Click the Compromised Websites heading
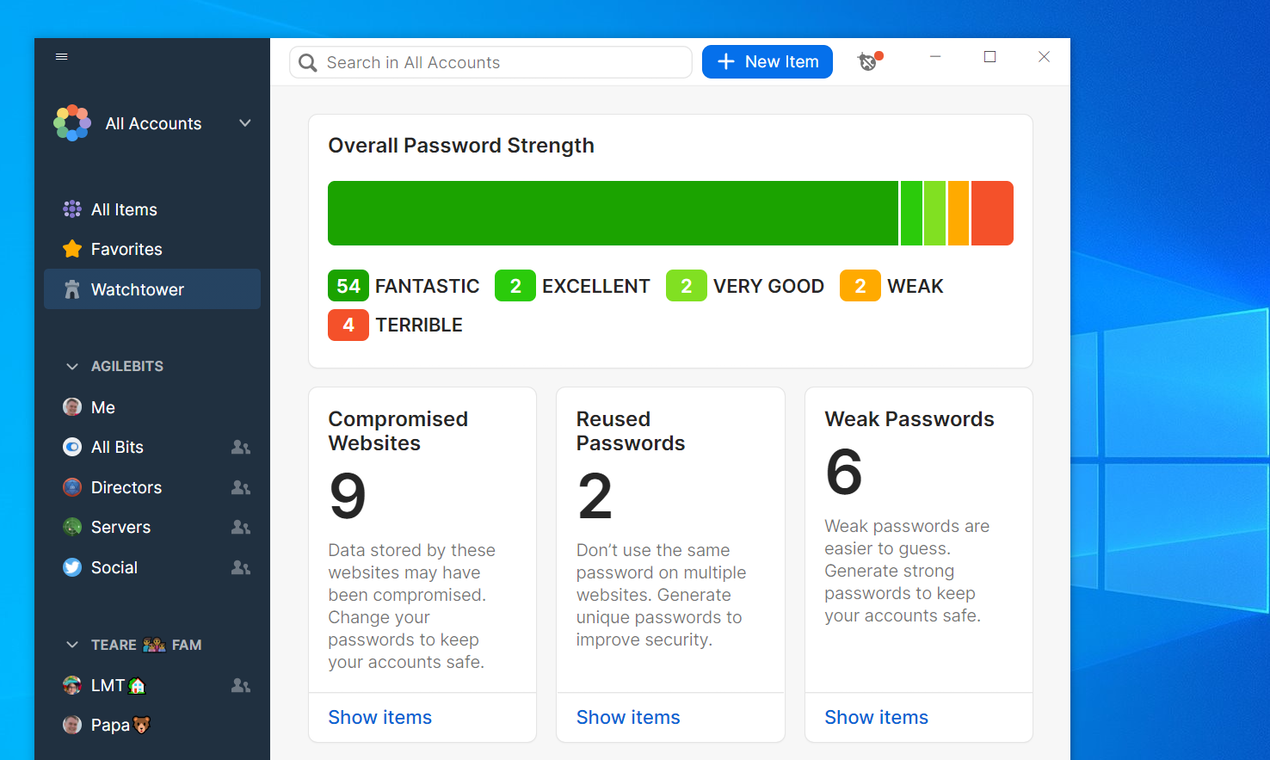 (x=398, y=431)
